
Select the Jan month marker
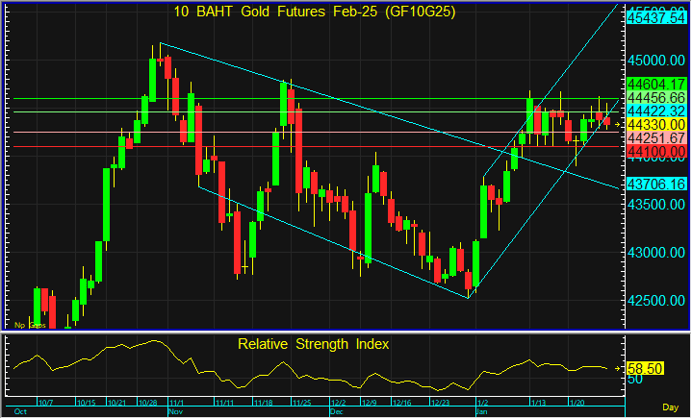point(482,411)
